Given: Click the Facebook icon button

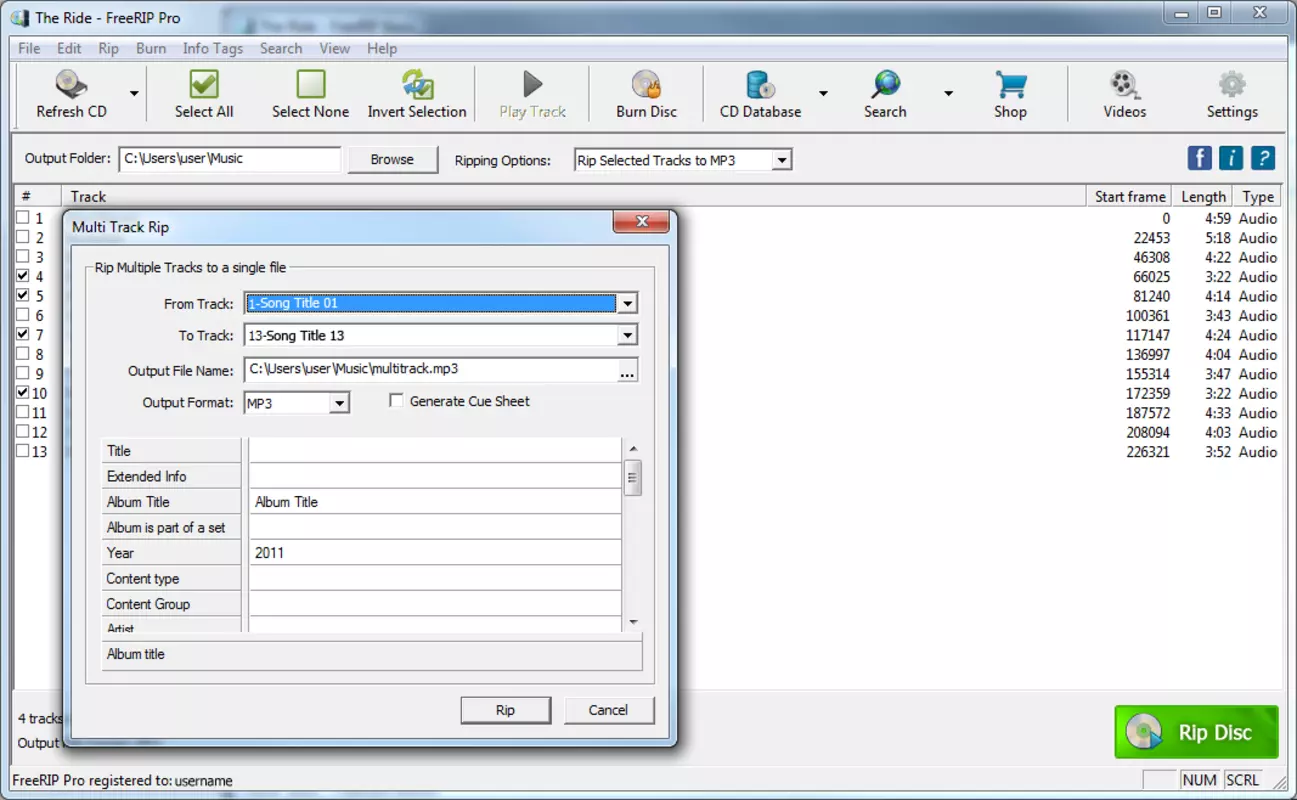Looking at the screenshot, I should click(1199, 158).
